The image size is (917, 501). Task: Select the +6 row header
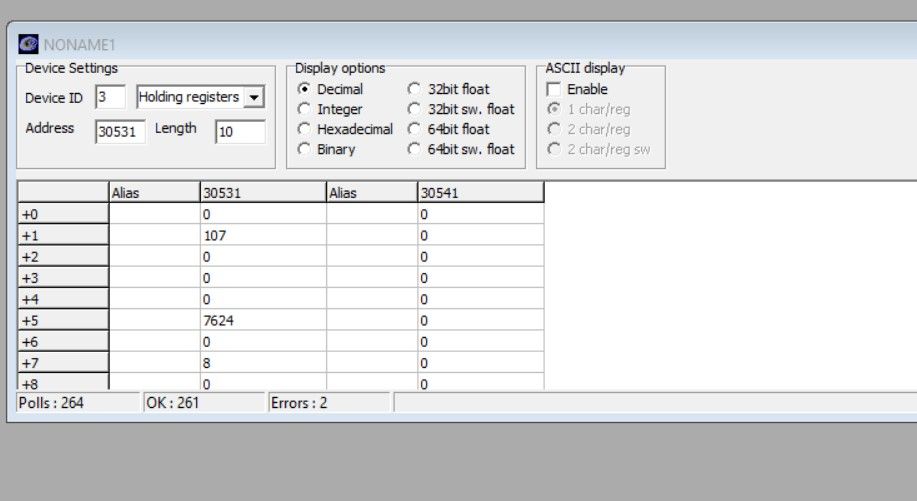[x=63, y=341]
